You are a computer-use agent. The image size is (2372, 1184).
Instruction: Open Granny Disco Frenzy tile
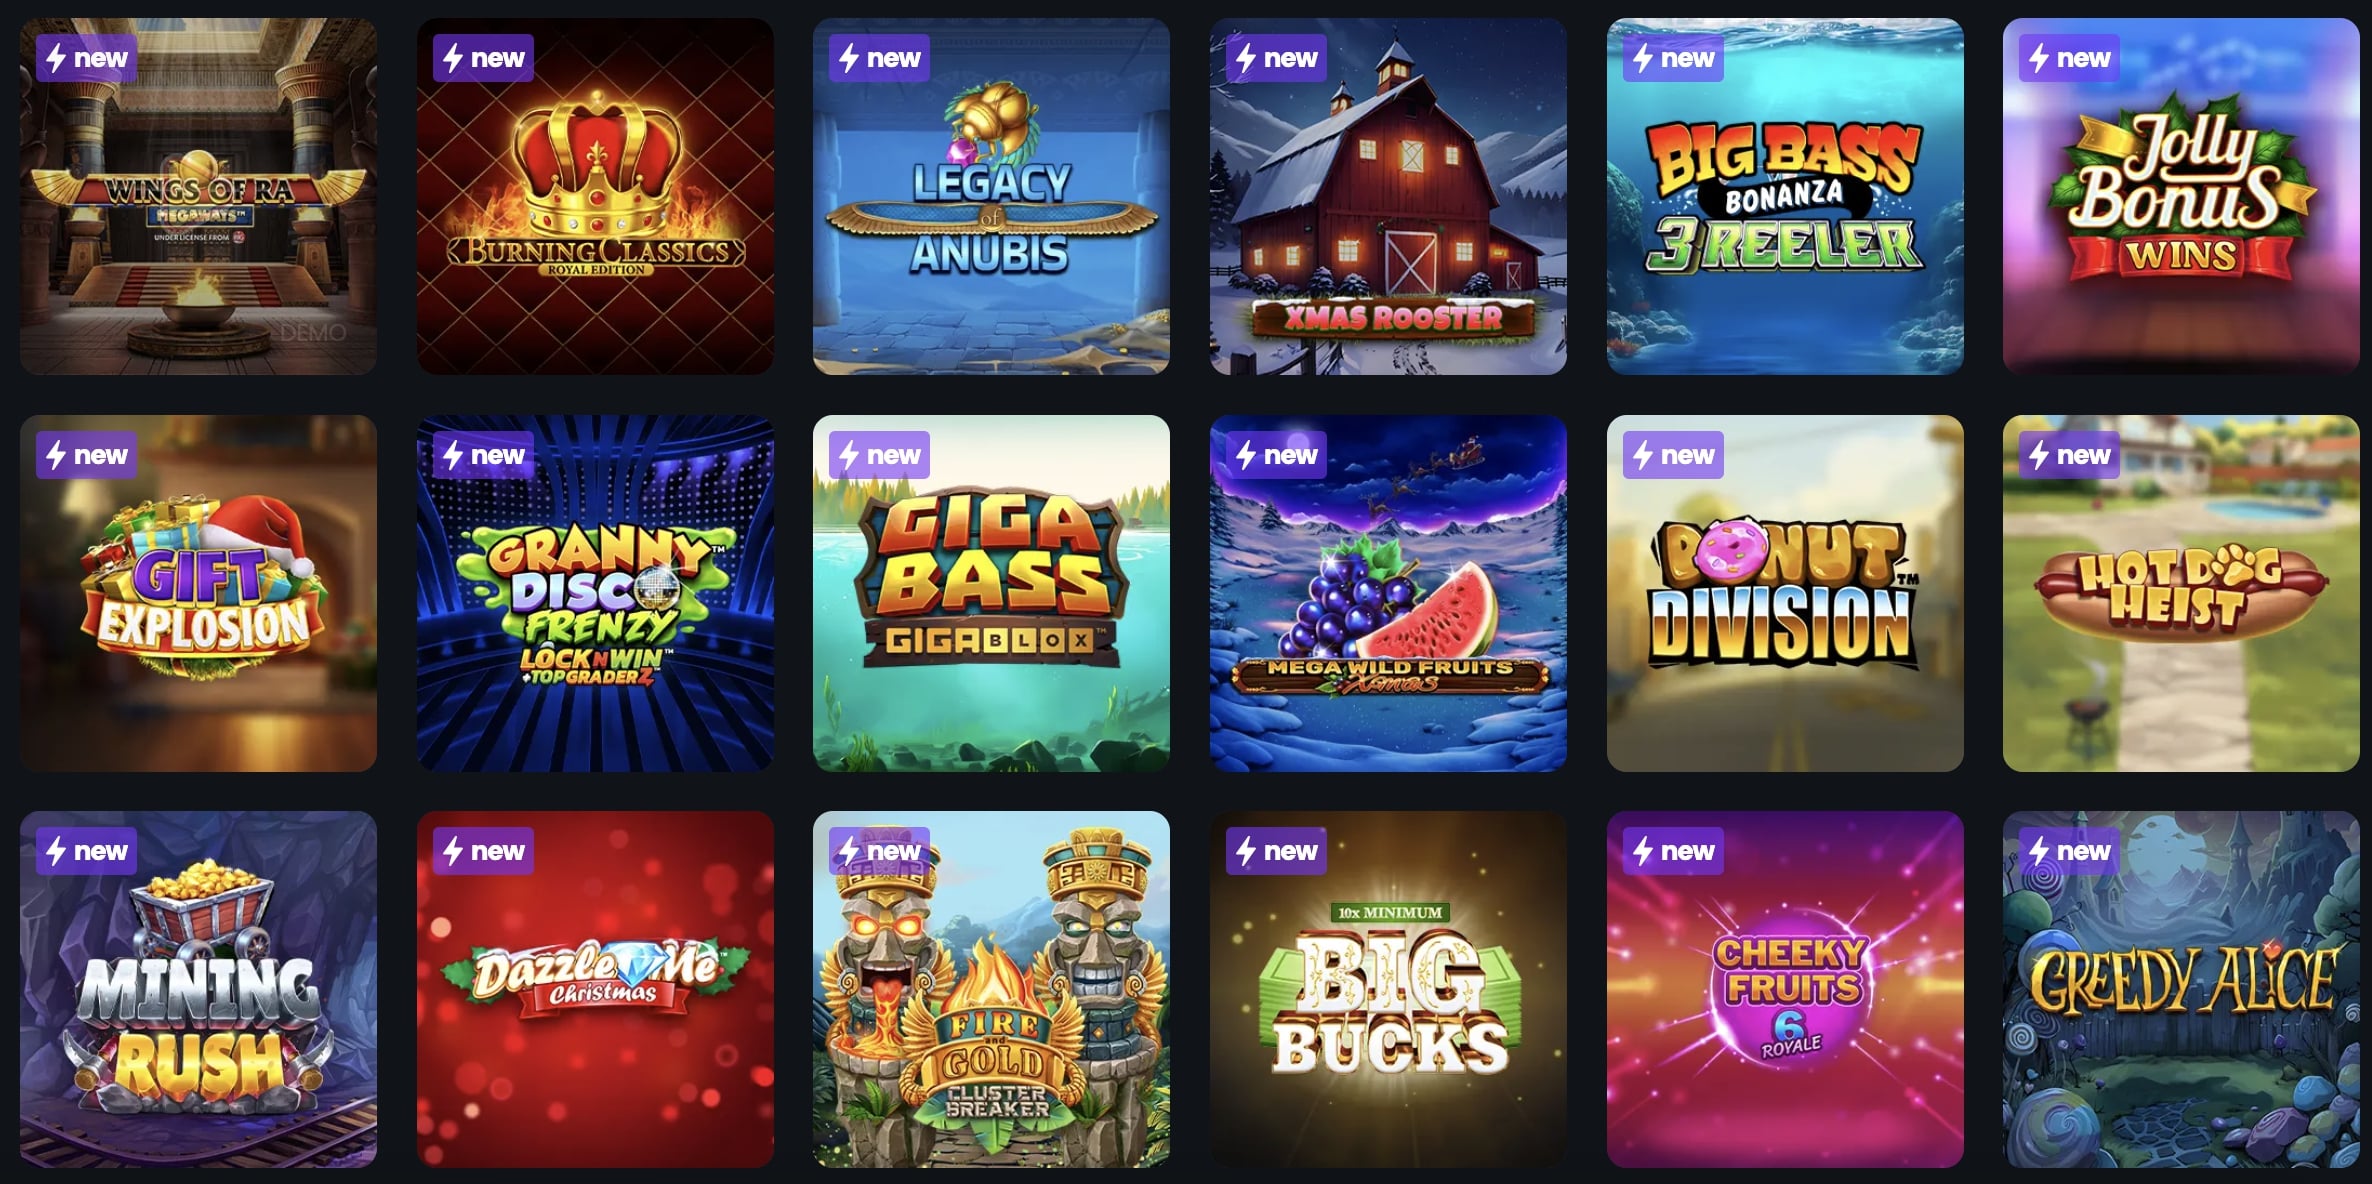click(595, 593)
